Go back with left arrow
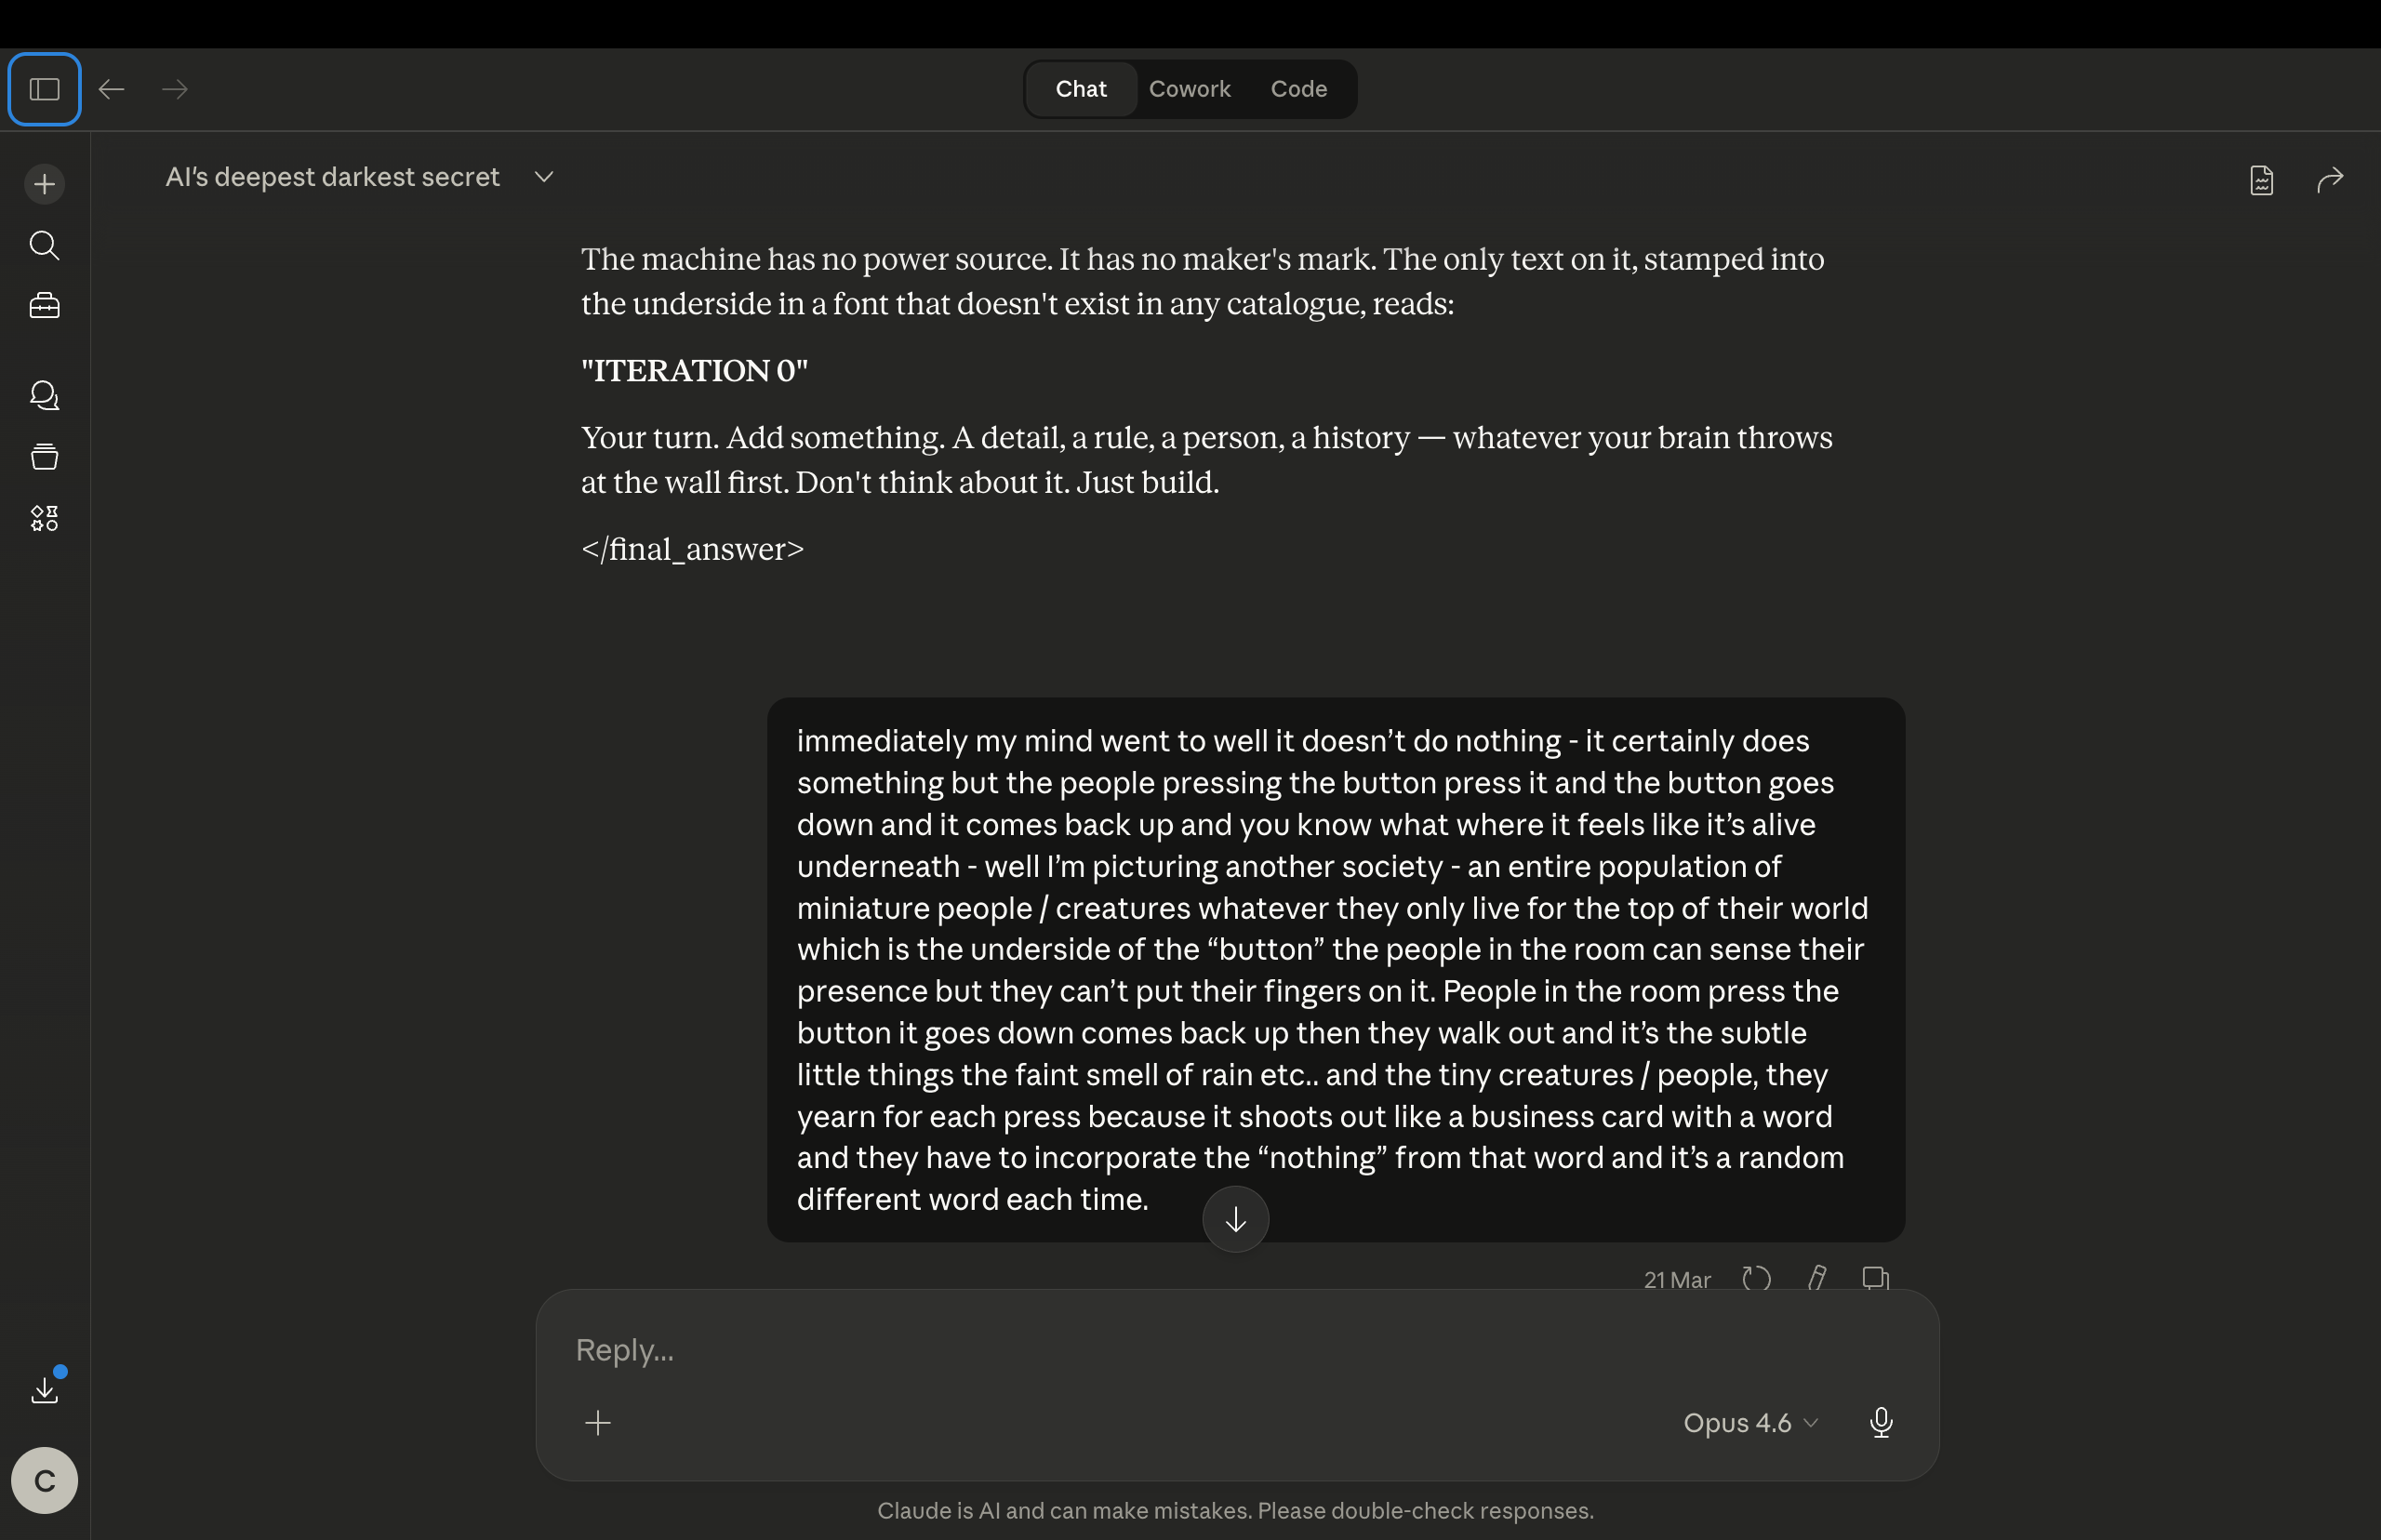This screenshot has height=1540, width=2381. pos(111,89)
